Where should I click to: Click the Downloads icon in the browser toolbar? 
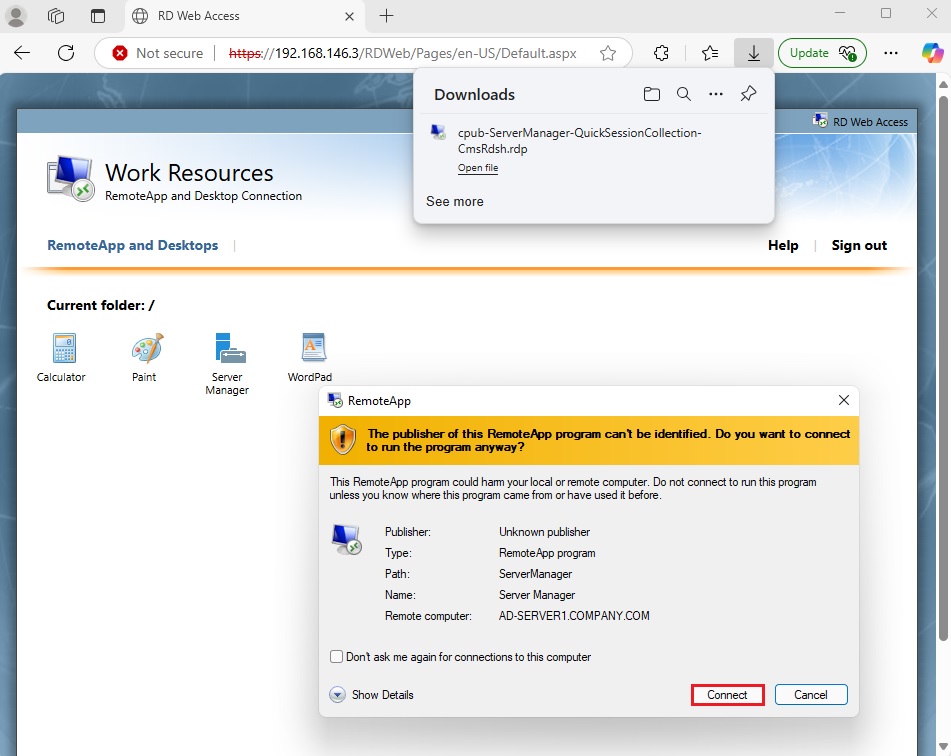(x=754, y=52)
